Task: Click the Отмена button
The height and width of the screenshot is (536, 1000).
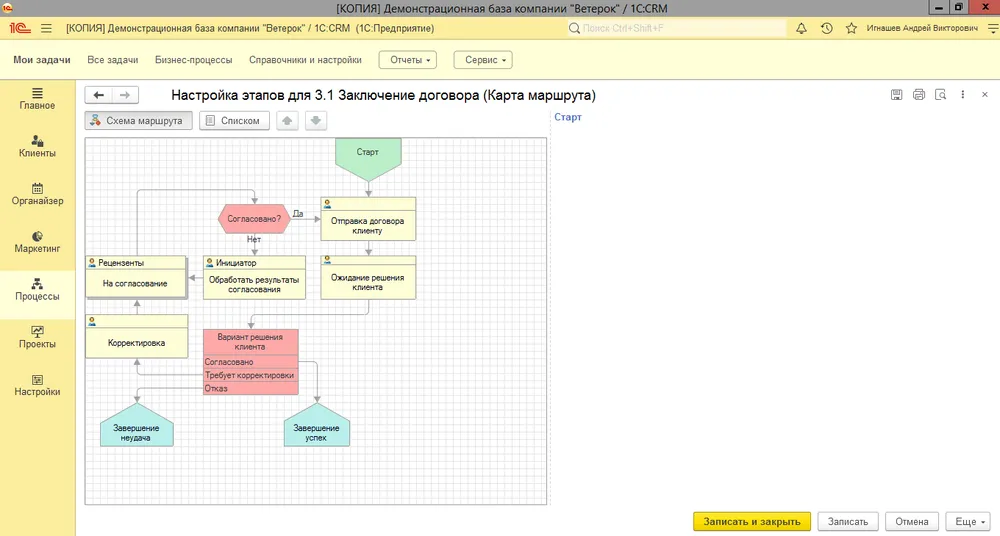Action: click(912, 521)
